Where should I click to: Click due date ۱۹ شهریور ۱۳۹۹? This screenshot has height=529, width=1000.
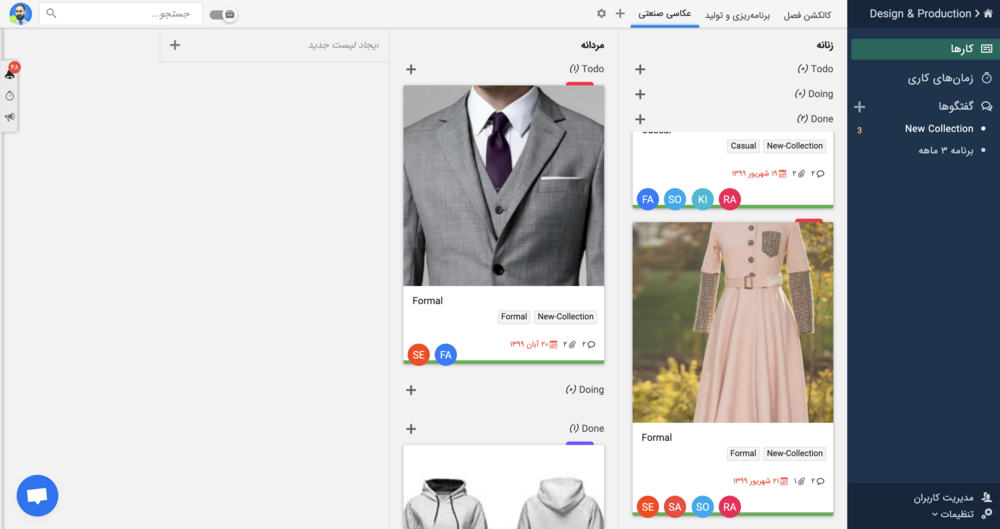coord(760,174)
